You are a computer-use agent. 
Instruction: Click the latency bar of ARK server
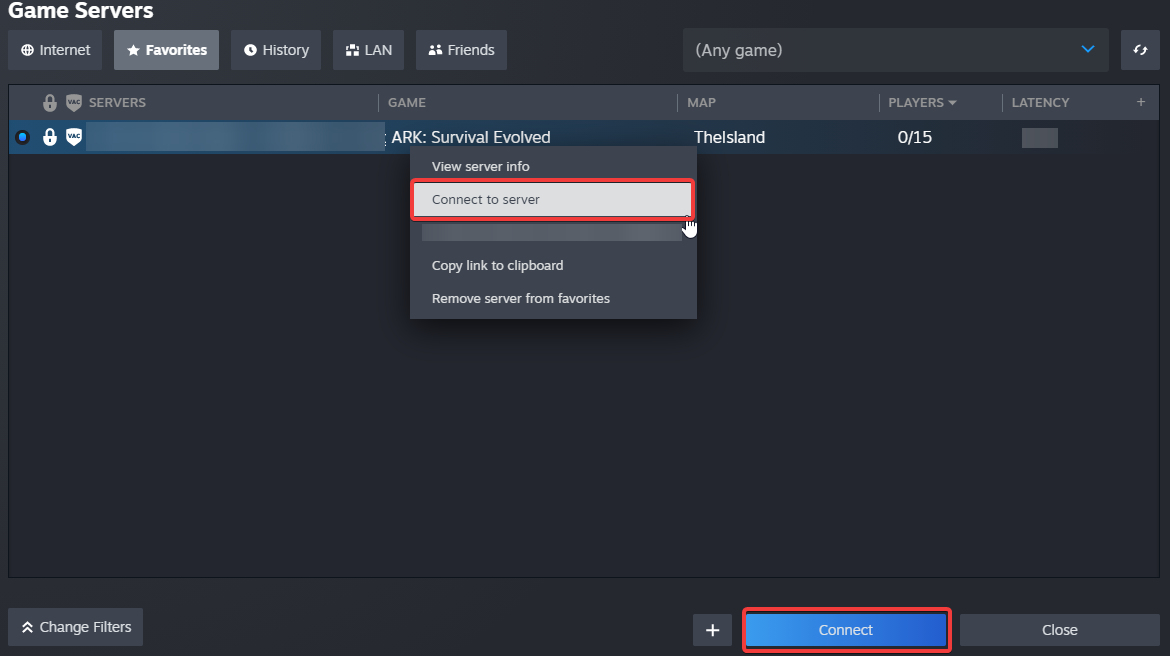[1039, 138]
